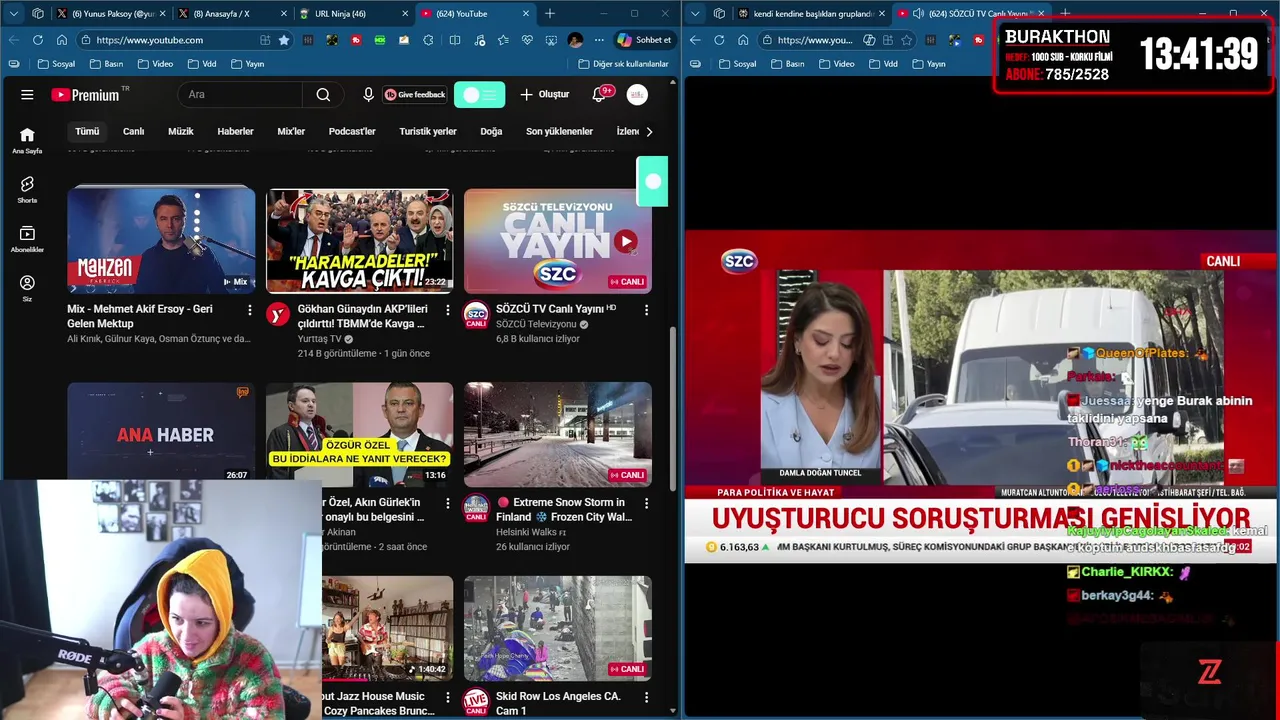
Task: Select the Müzik category chip
Action: (181, 131)
